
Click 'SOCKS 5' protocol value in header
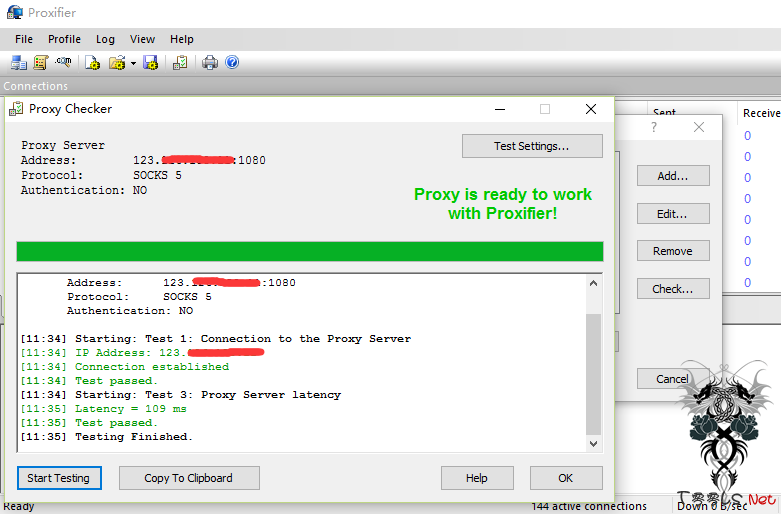pyautogui.click(x=157, y=175)
